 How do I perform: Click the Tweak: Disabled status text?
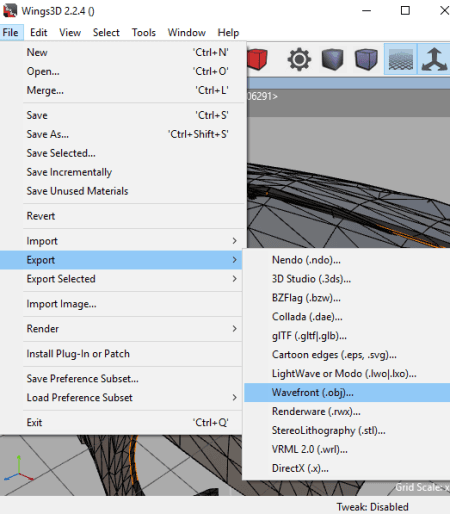coord(372,507)
